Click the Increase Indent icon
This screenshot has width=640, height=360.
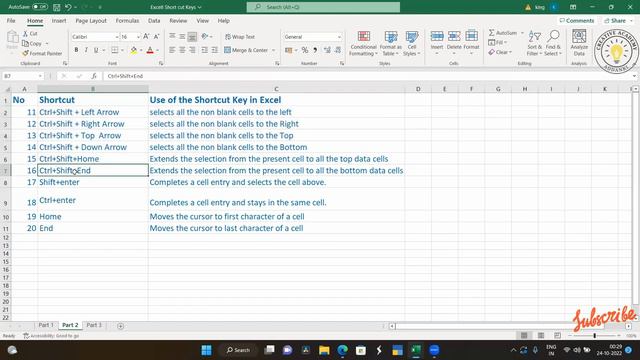pyautogui.click(x=215, y=50)
